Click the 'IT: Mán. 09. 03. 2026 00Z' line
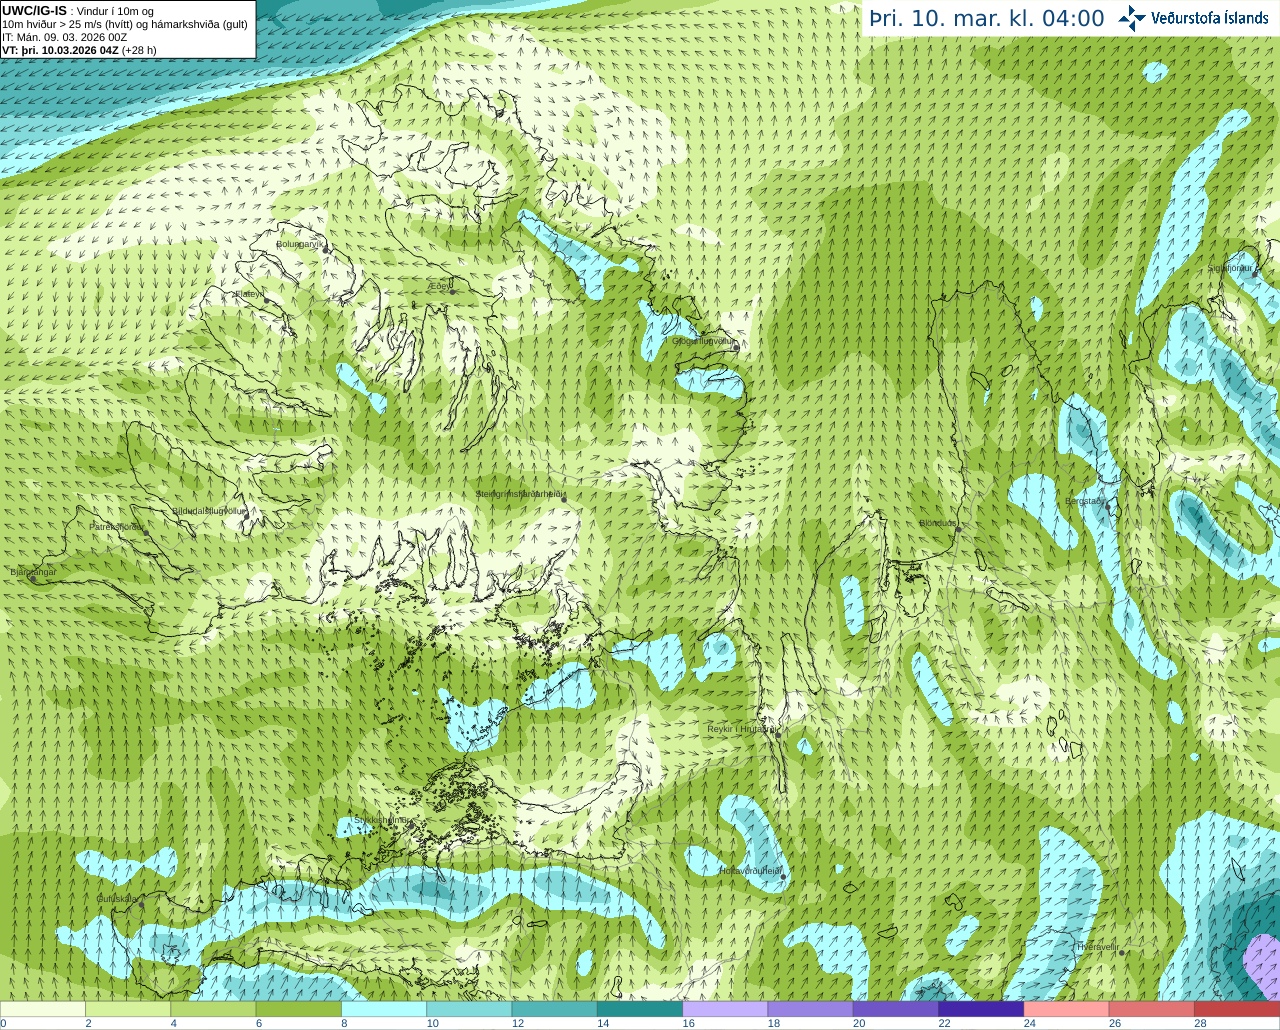The height and width of the screenshot is (1030, 1280). [65, 37]
